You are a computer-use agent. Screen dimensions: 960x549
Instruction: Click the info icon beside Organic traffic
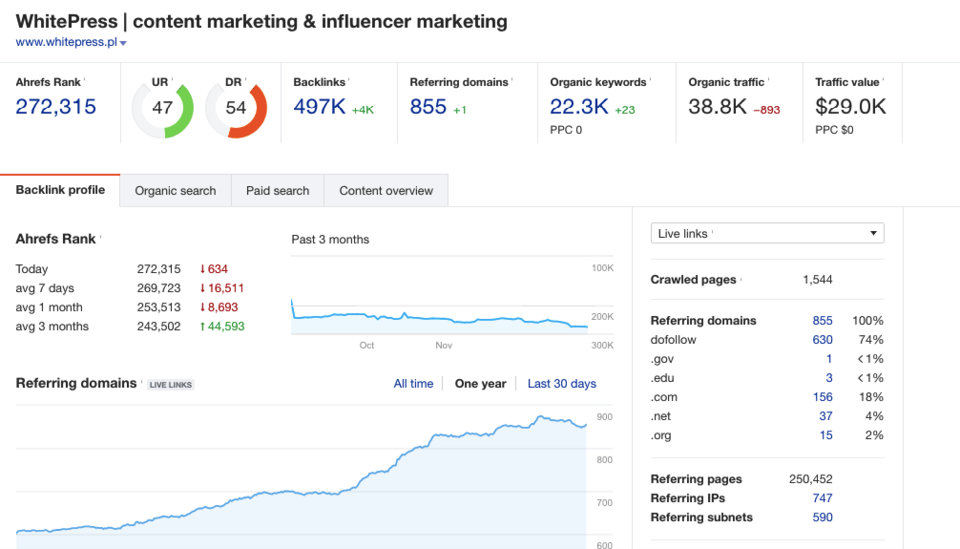tap(768, 80)
